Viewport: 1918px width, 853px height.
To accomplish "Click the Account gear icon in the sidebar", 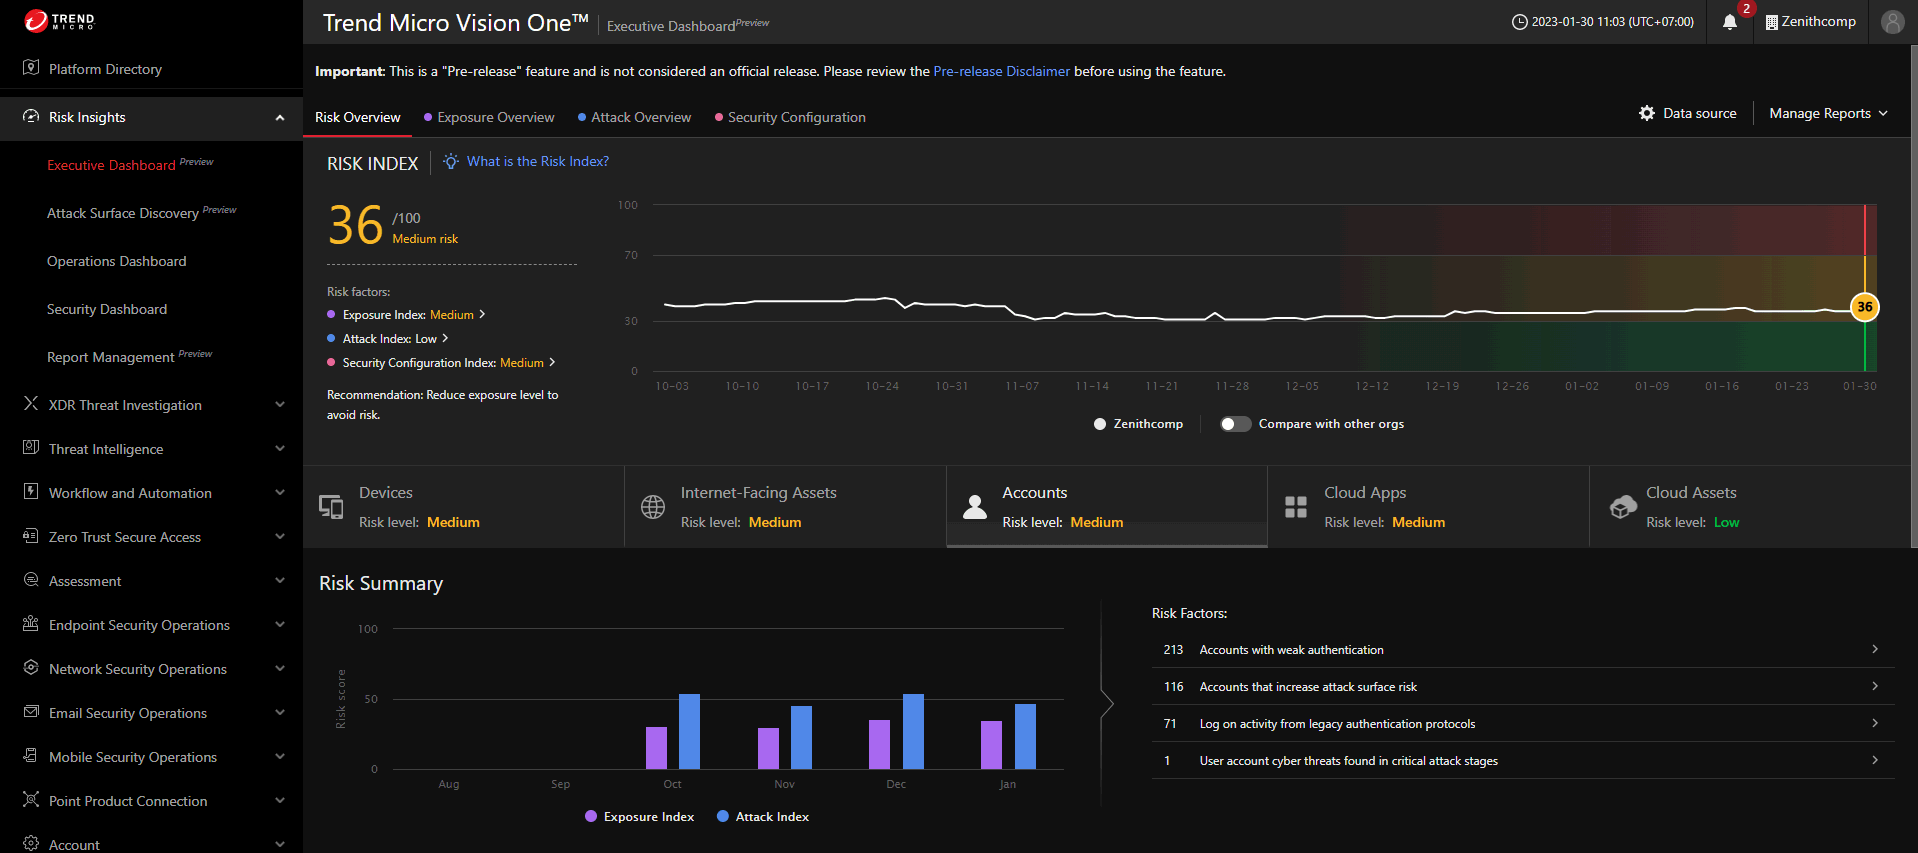I will click(31, 844).
